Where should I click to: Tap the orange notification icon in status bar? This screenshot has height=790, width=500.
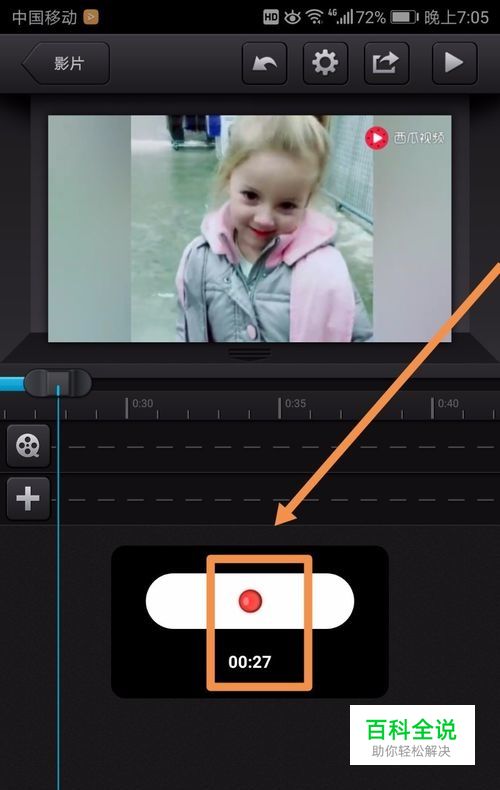[x=91, y=18]
